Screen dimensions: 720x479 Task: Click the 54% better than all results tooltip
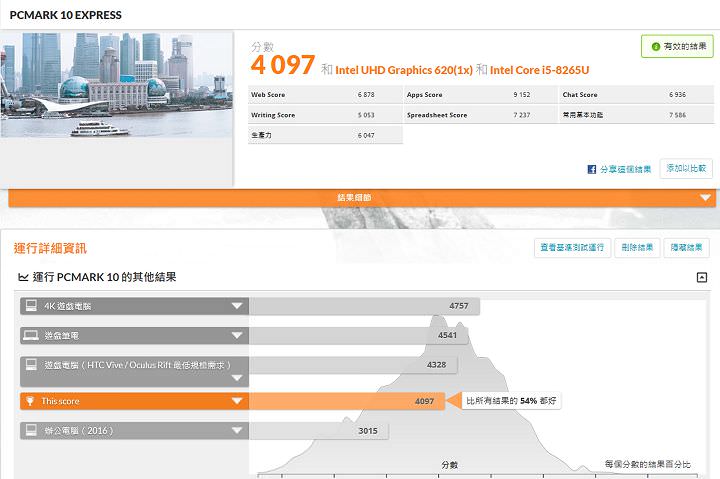tap(511, 401)
